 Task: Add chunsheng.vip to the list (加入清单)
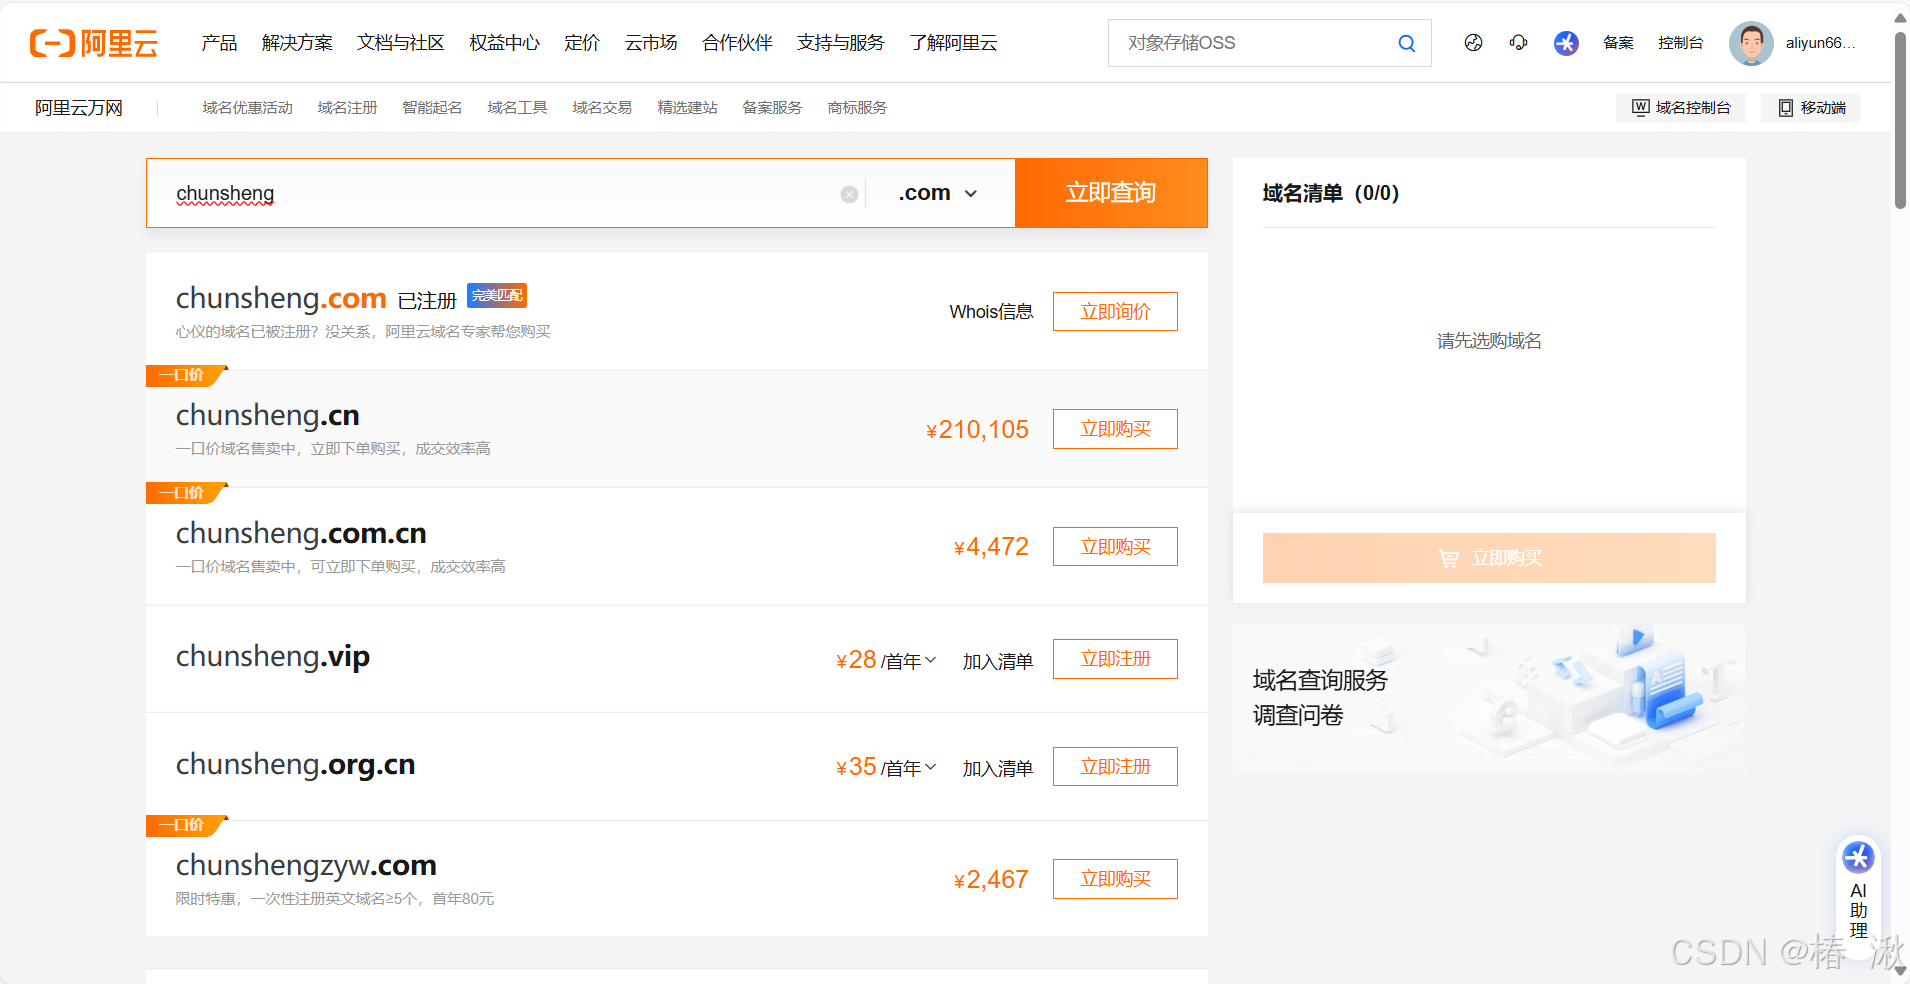click(x=997, y=661)
